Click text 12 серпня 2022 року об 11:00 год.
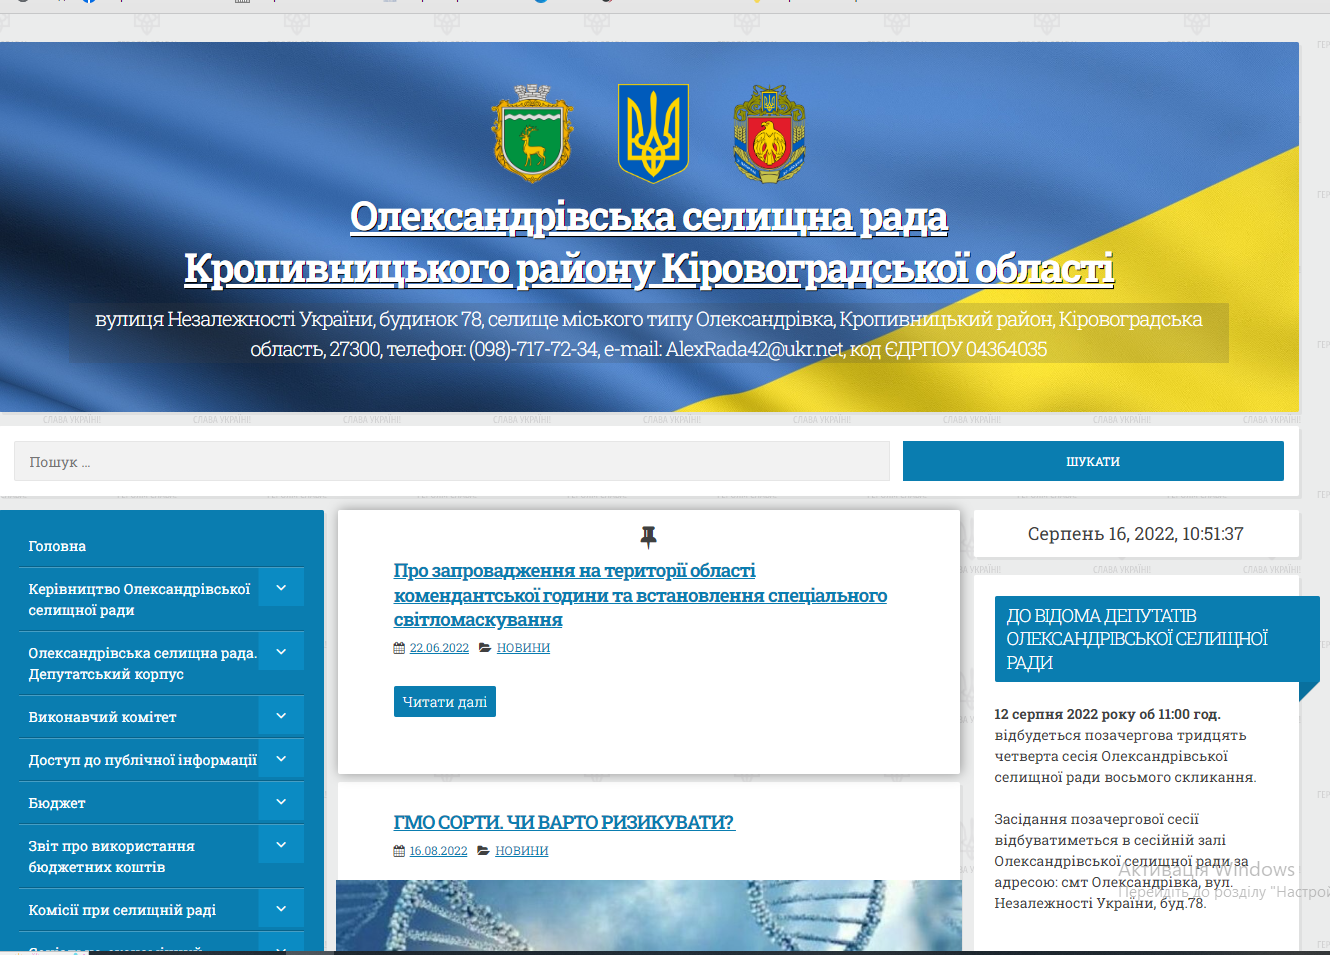This screenshot has width=1330, height=955. click(x=1107, y=714)
